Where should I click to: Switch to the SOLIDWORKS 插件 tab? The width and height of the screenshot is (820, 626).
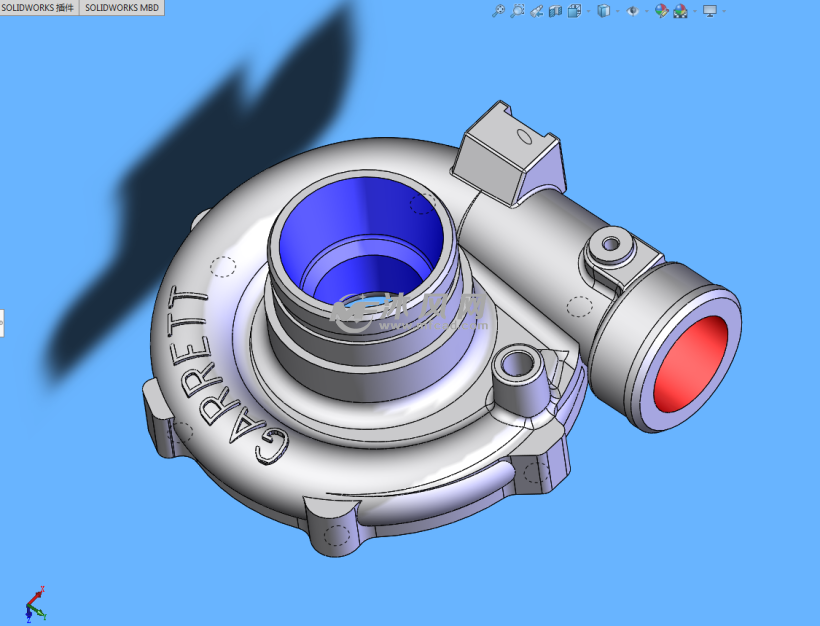[39, 7]
